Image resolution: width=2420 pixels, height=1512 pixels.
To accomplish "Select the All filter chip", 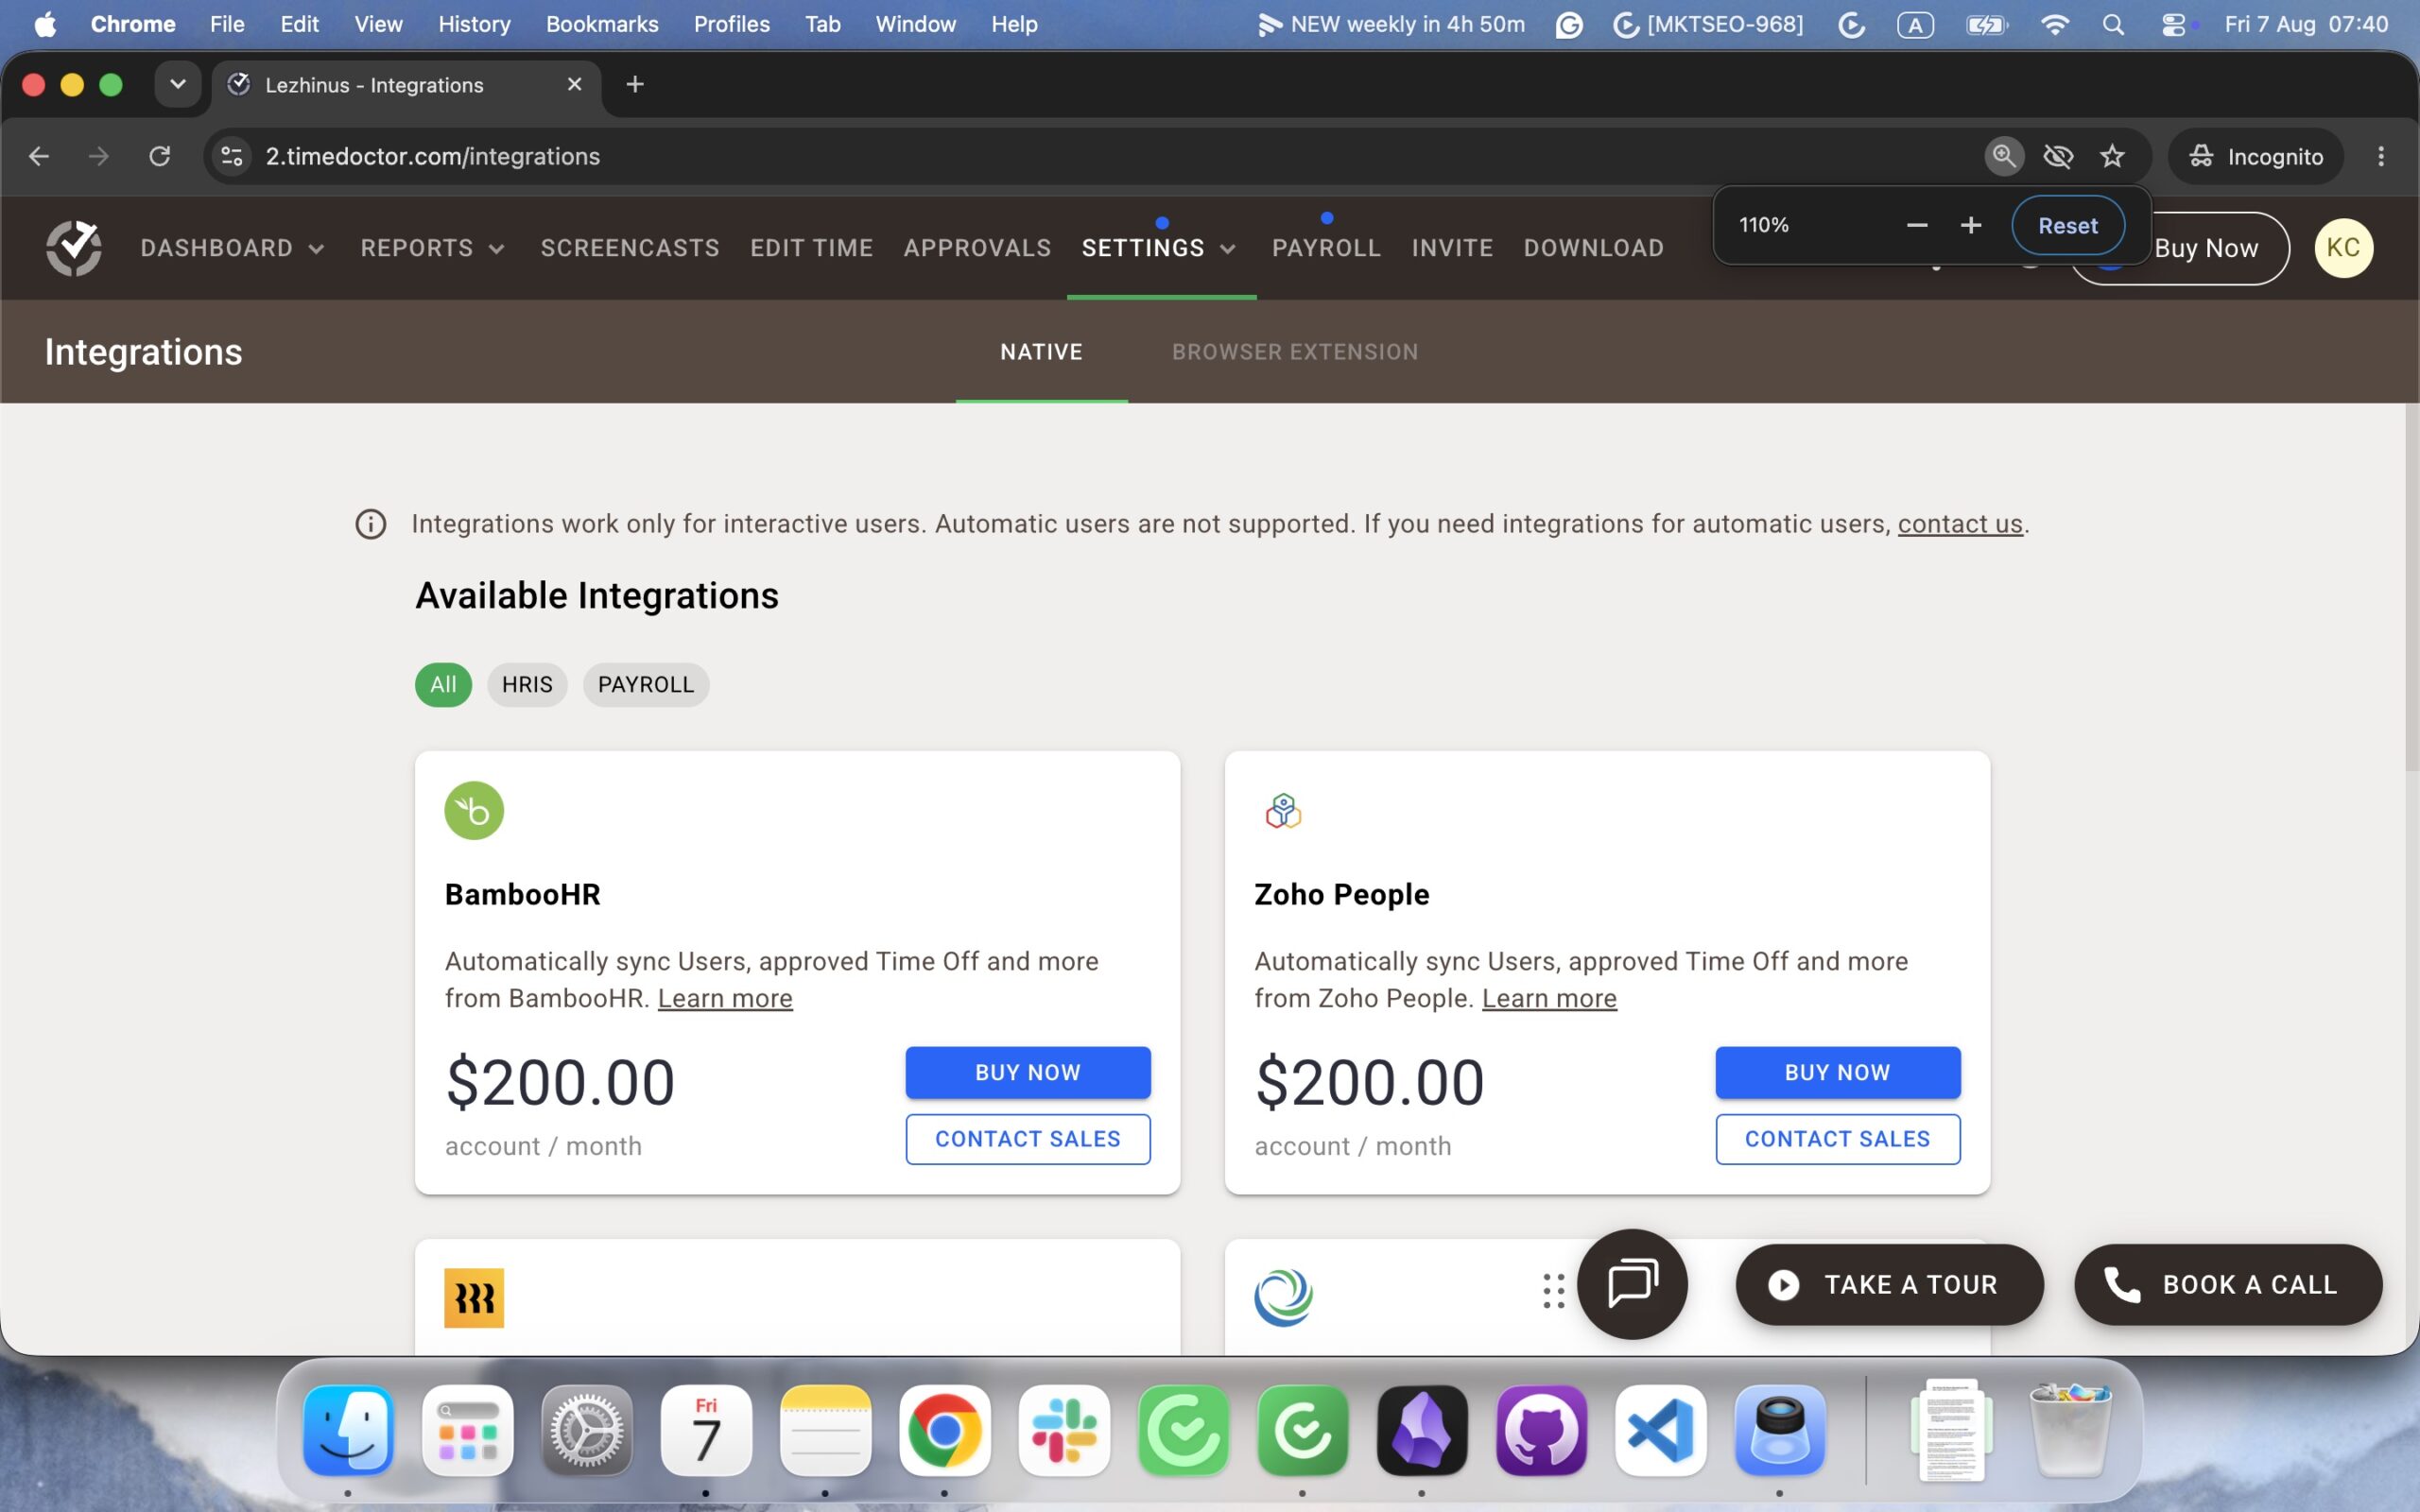I will 443,685.
